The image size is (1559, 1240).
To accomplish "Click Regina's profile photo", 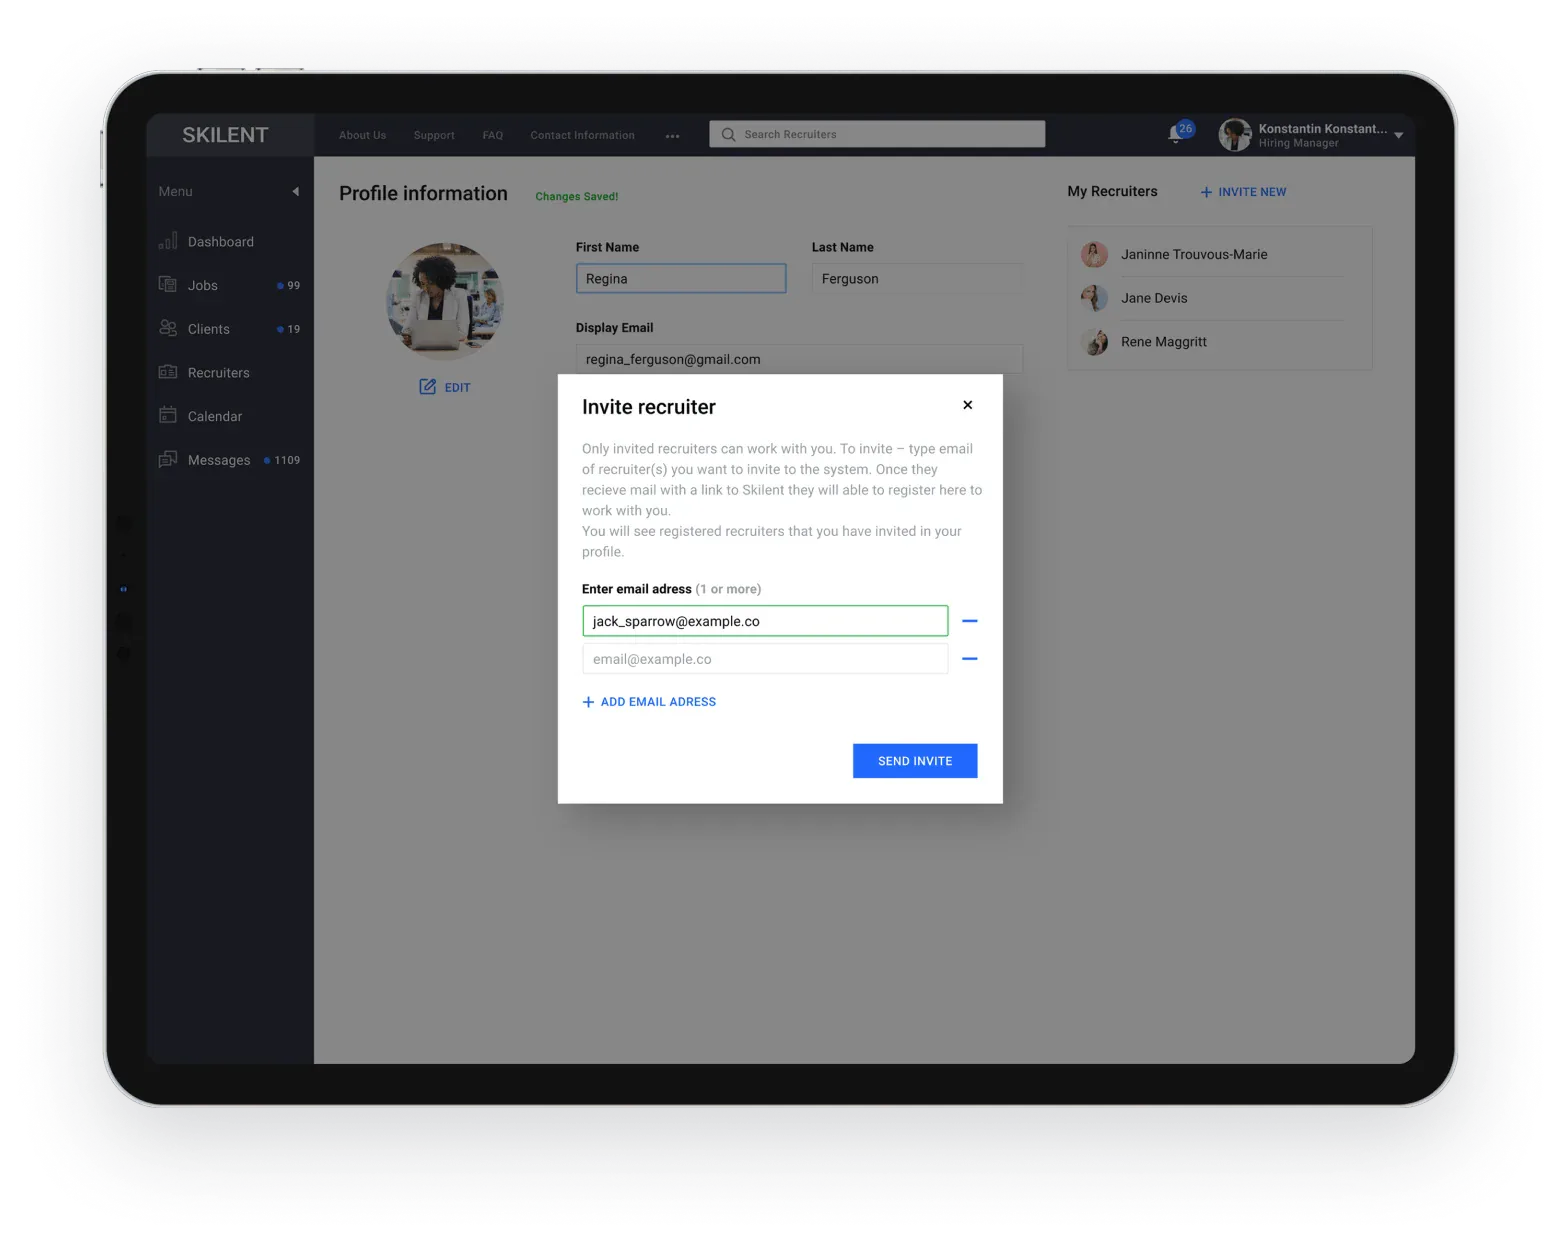I will click(445, 301).
